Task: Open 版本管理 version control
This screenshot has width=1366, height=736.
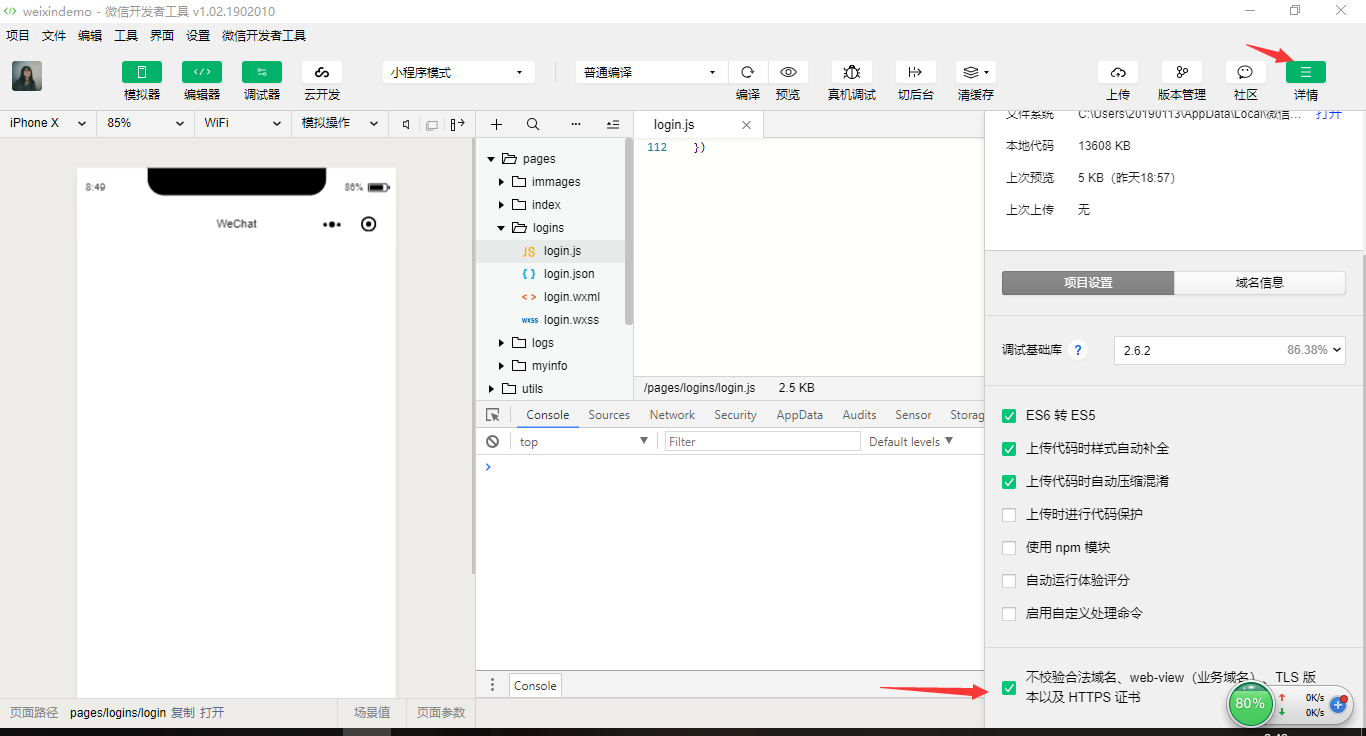Action: coord(1182,72)
